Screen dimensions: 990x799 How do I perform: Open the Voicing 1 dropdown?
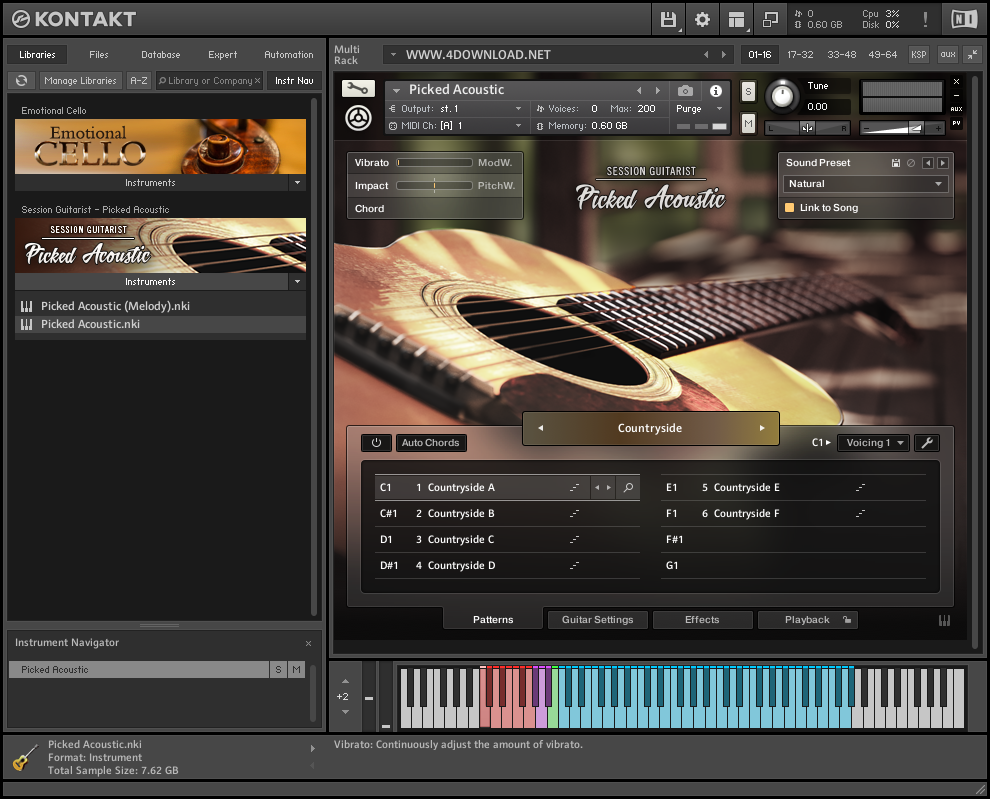[x=874, y=443]
